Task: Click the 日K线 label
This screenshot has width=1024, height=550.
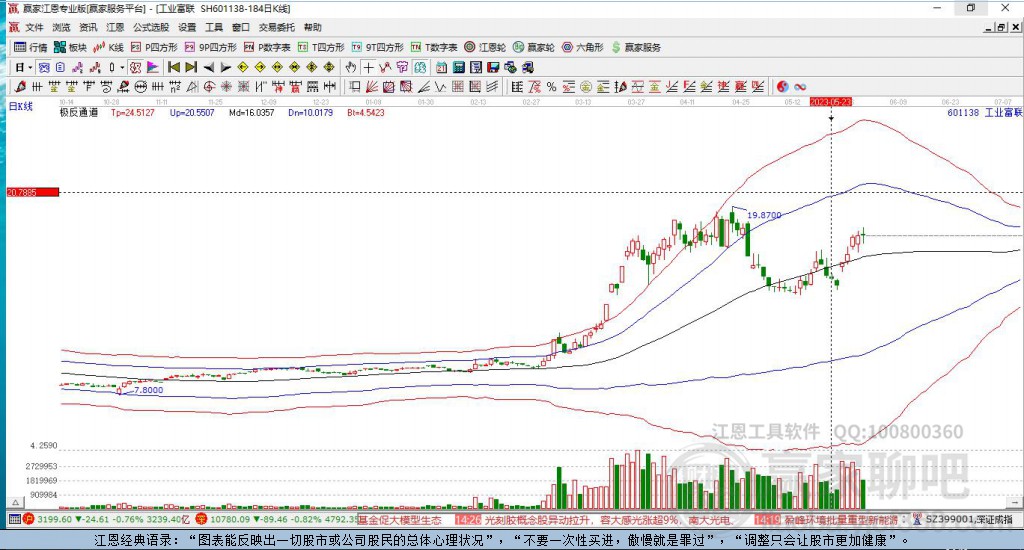Action: coord(20,106)
